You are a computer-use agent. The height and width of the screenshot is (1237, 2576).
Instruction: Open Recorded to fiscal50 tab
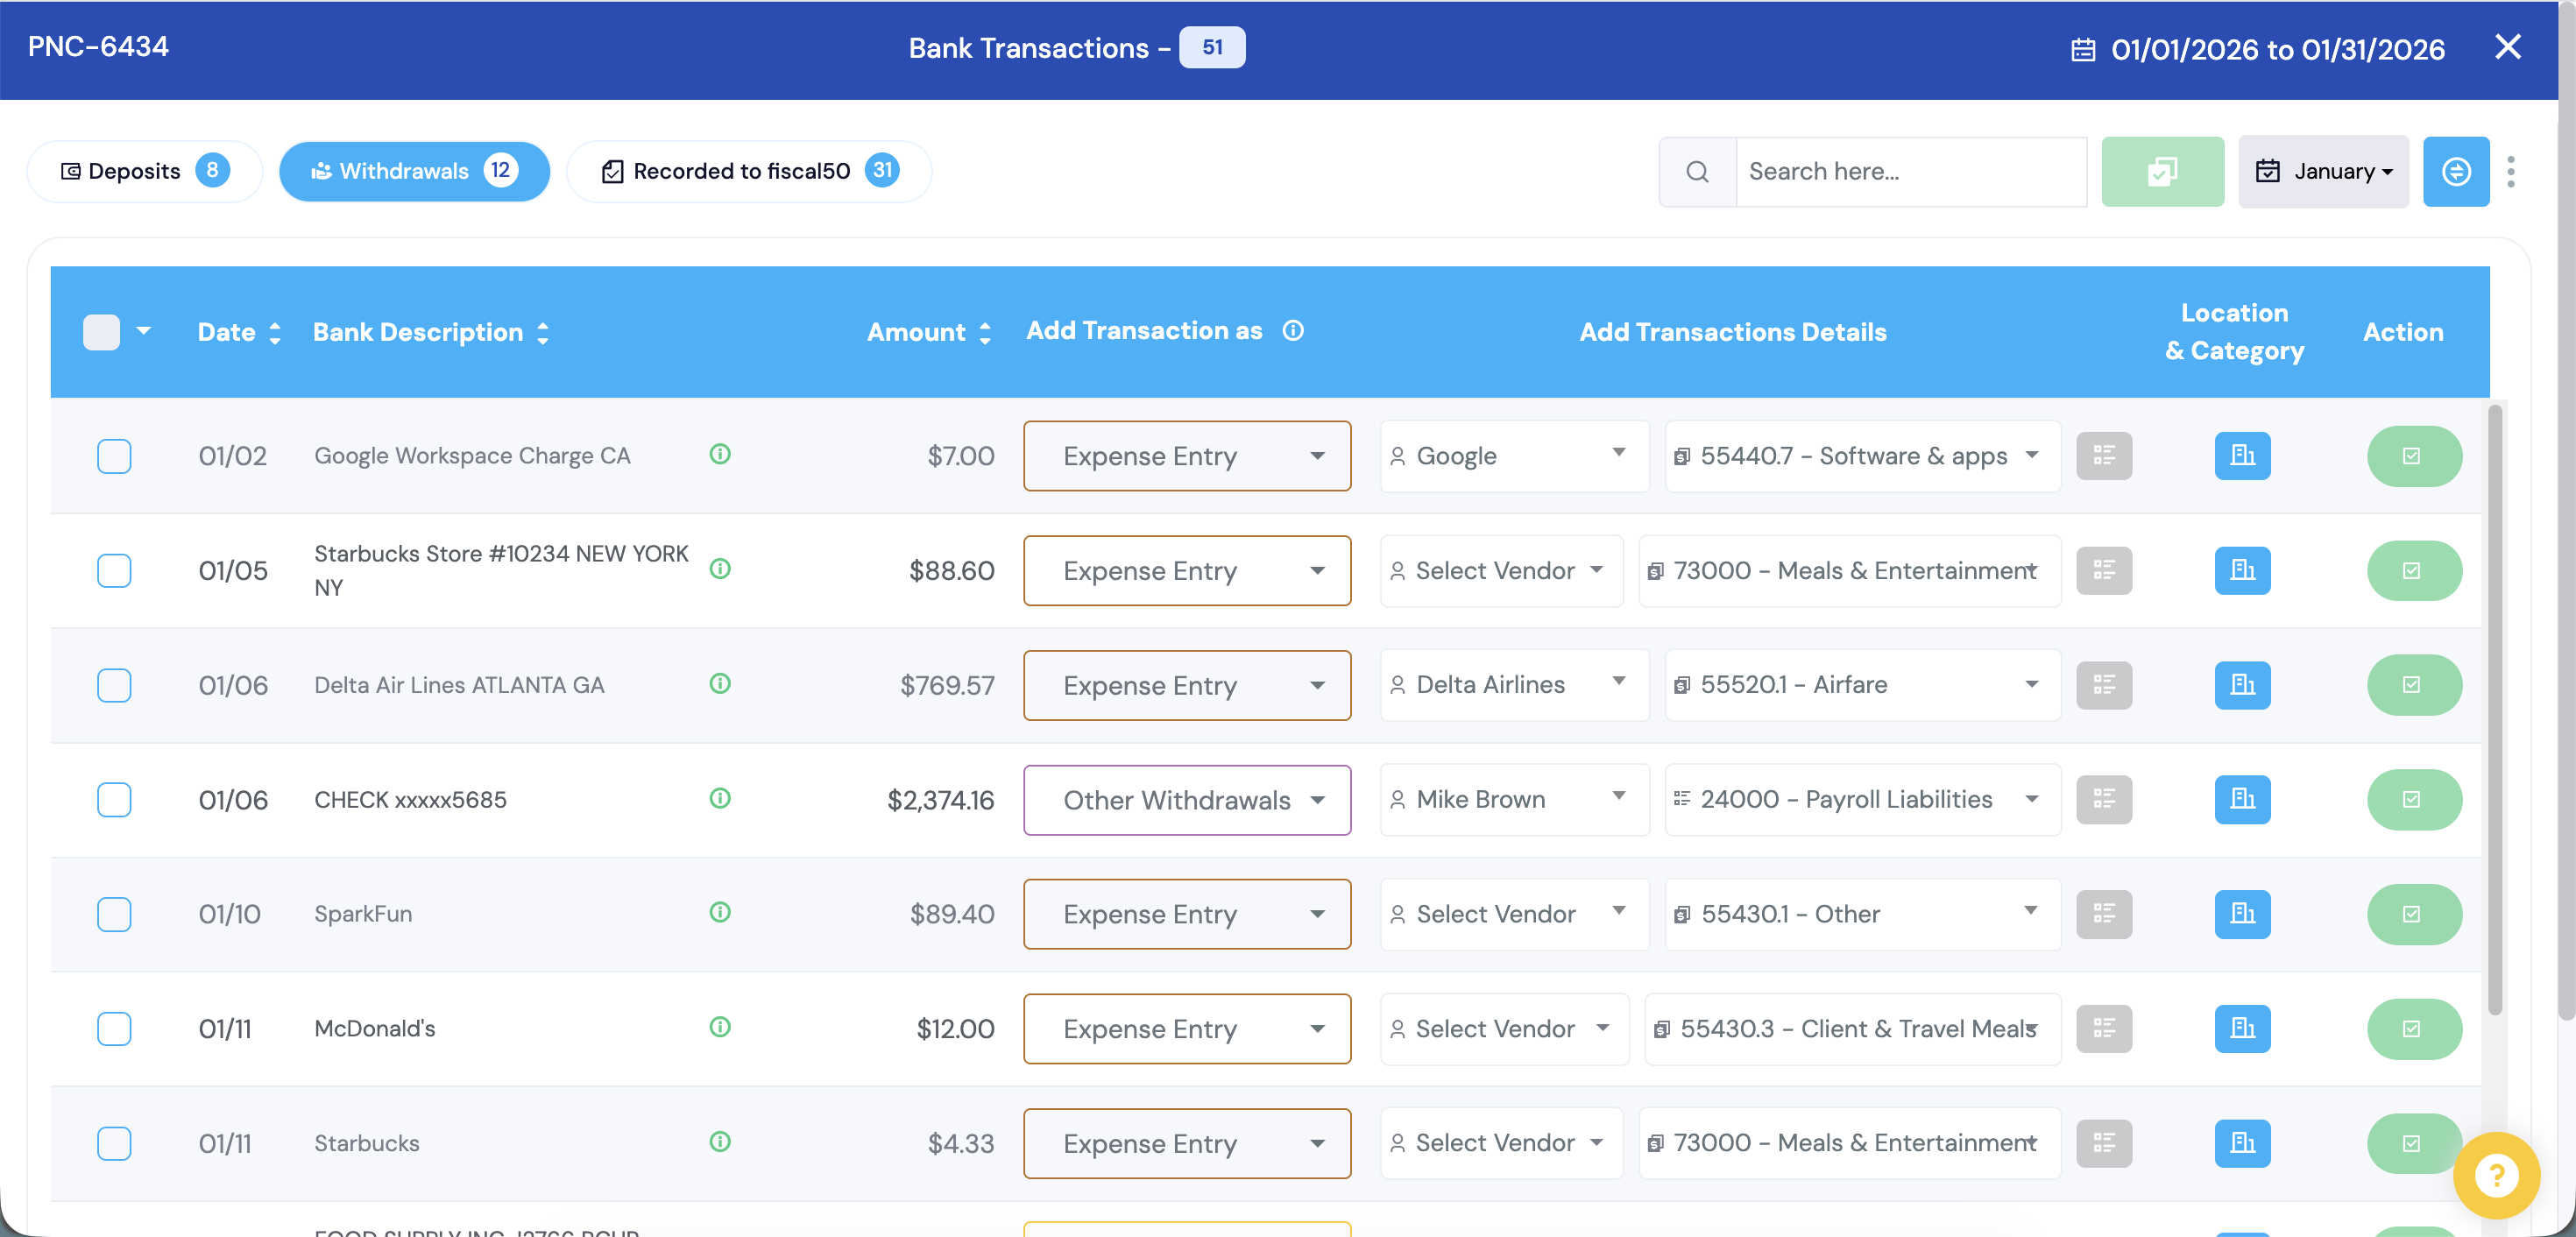click(749, 172)
